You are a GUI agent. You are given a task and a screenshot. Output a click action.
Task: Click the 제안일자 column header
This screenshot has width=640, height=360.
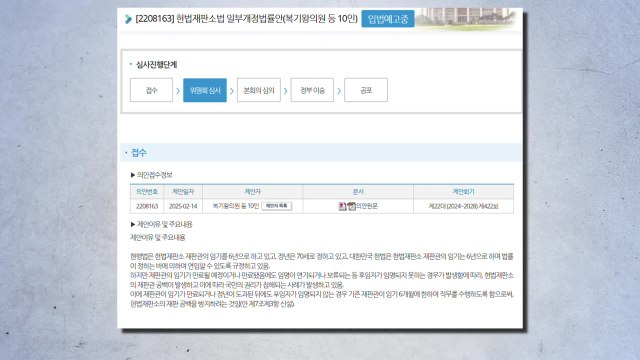click(x=183, y=191)
